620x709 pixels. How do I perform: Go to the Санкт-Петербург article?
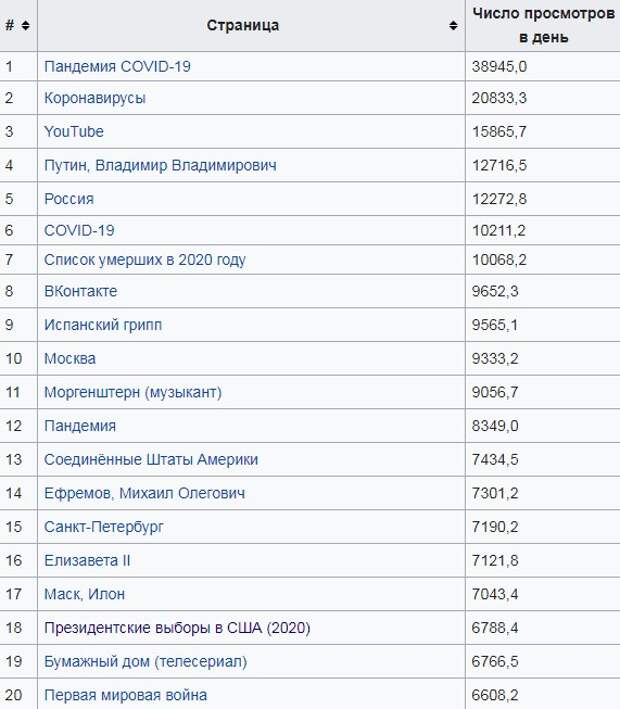tap(103, 526)
